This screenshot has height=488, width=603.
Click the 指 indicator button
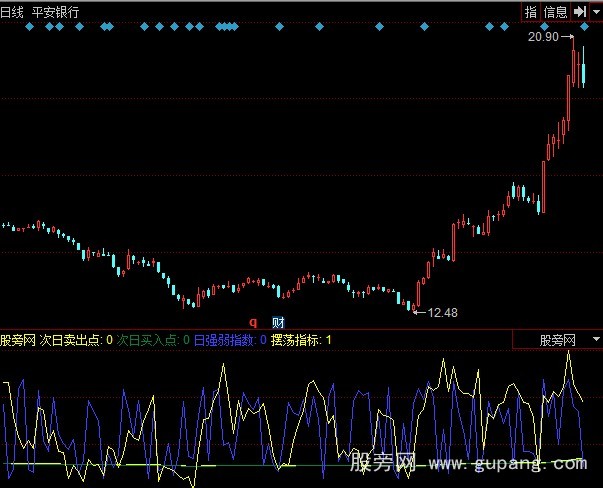click(531, 12)
